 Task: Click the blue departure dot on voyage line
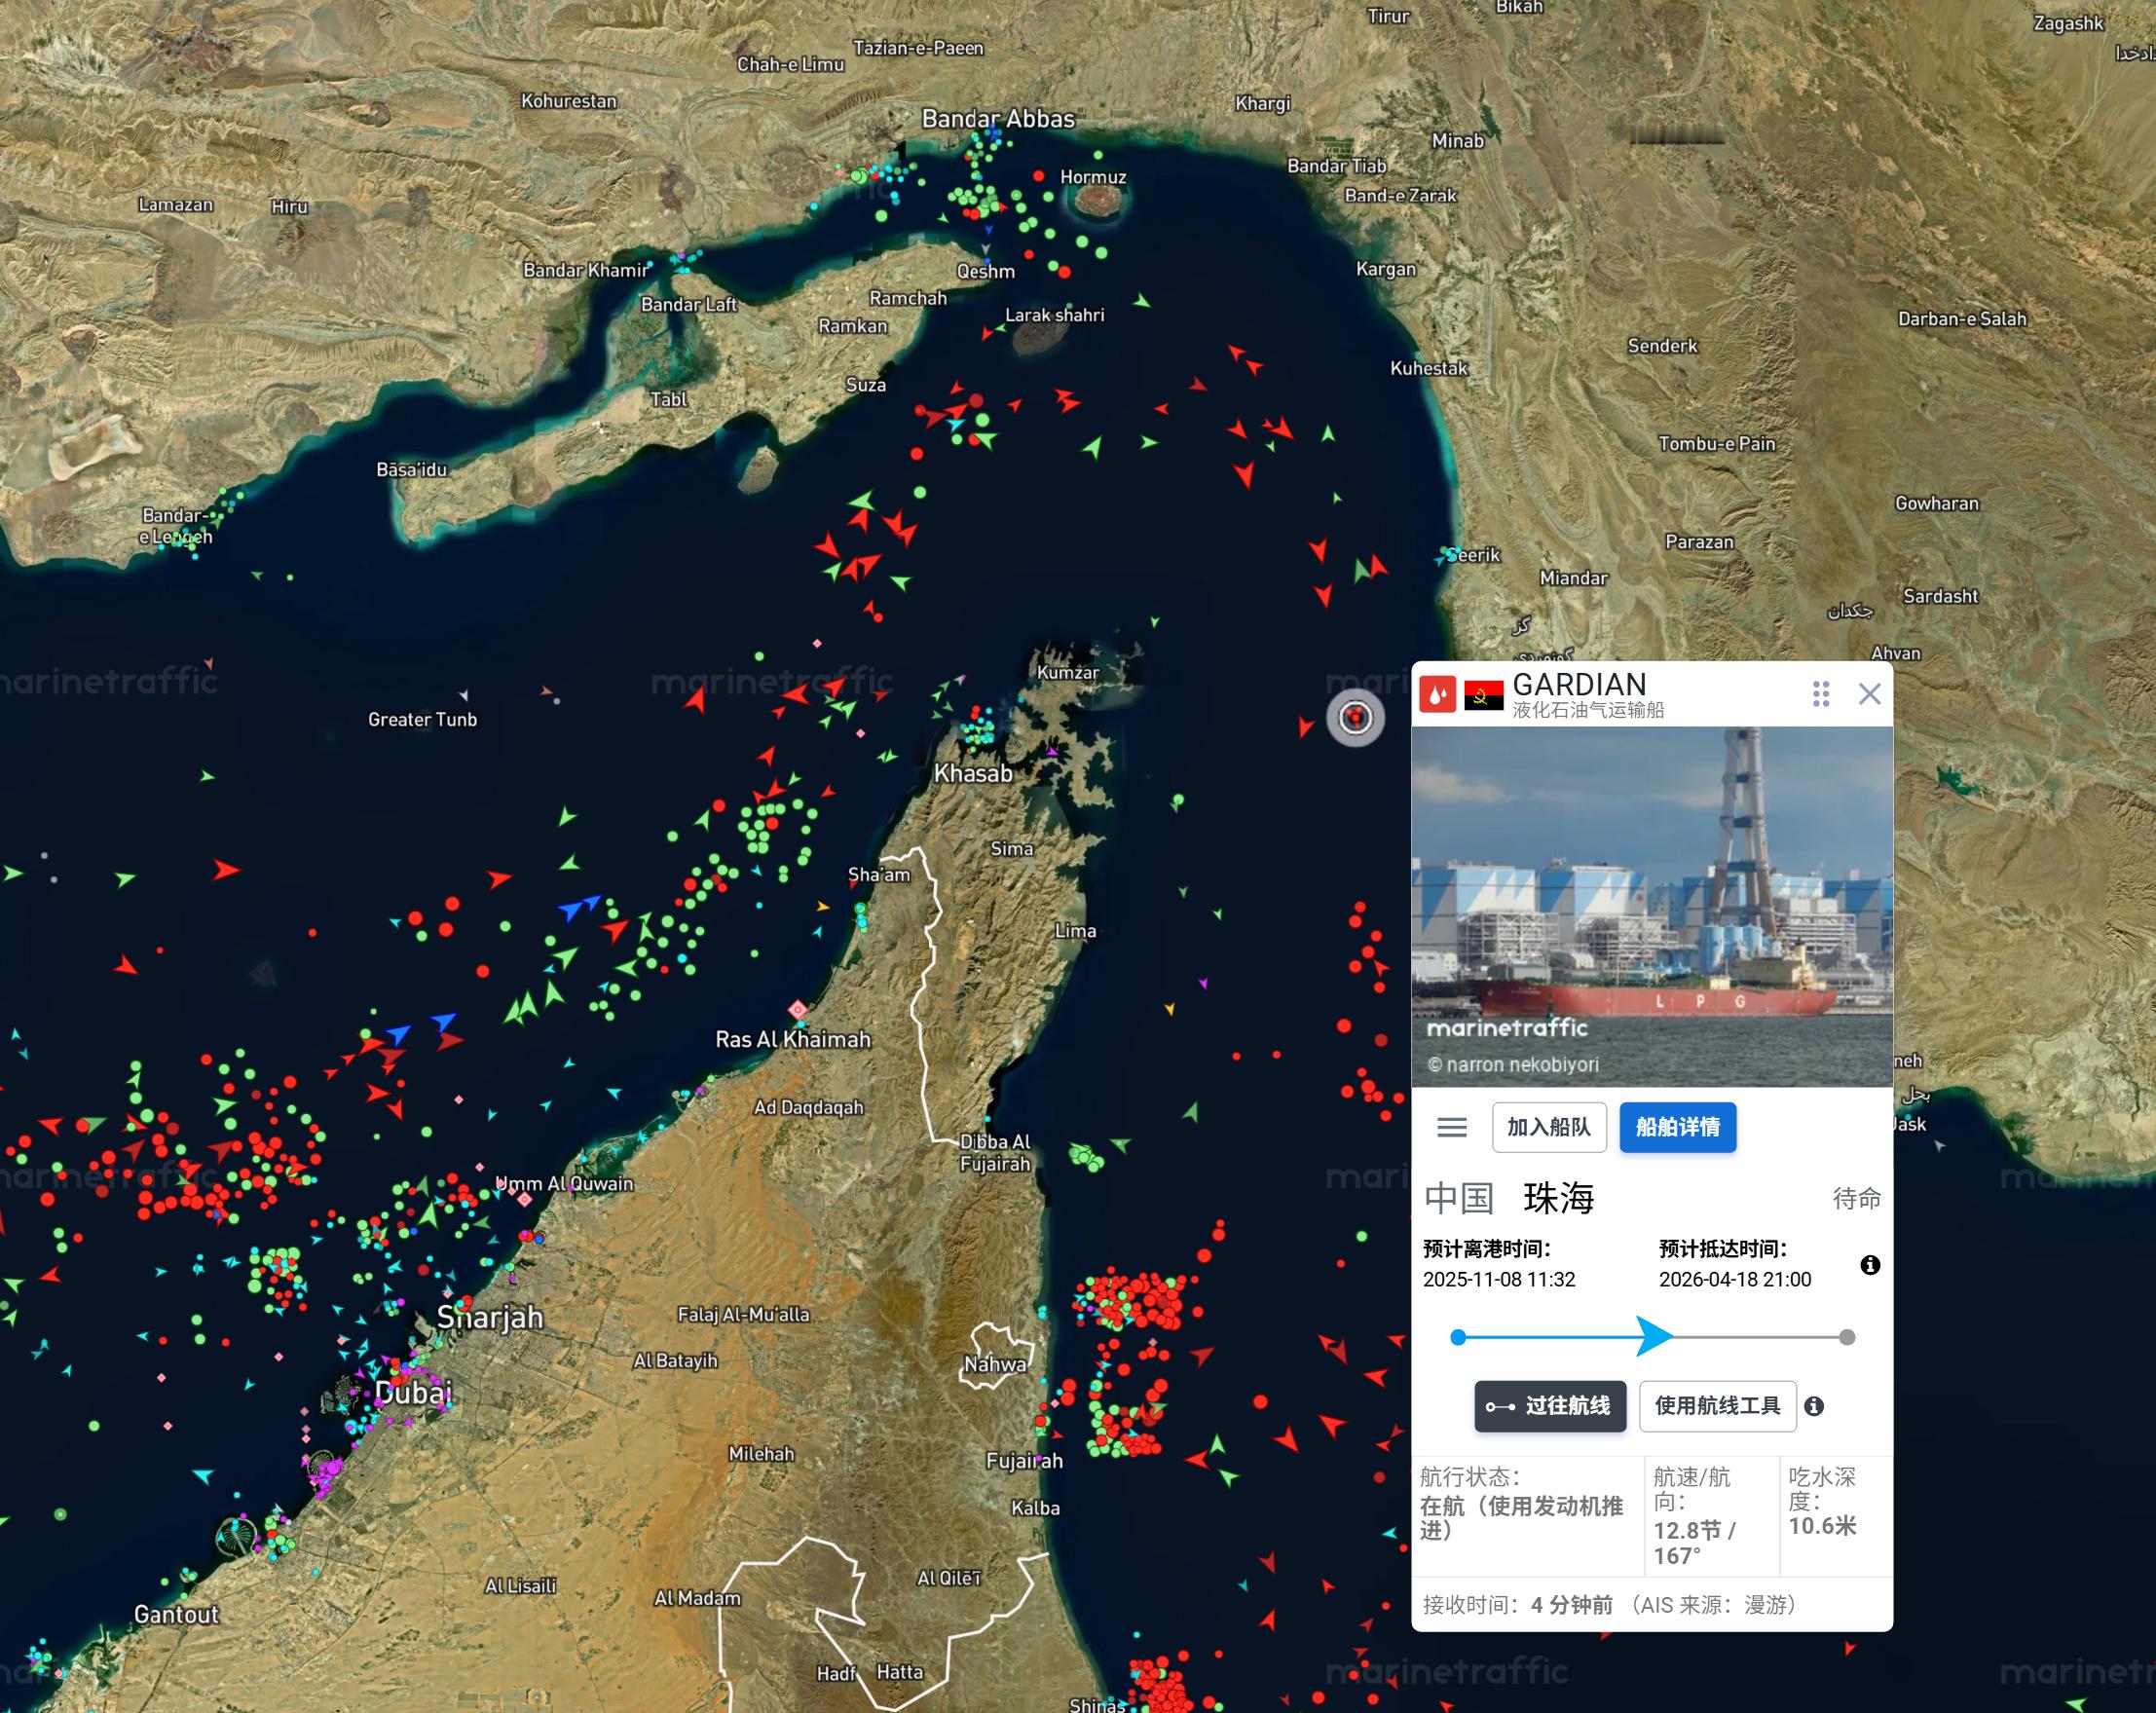pos(1458,1337)
